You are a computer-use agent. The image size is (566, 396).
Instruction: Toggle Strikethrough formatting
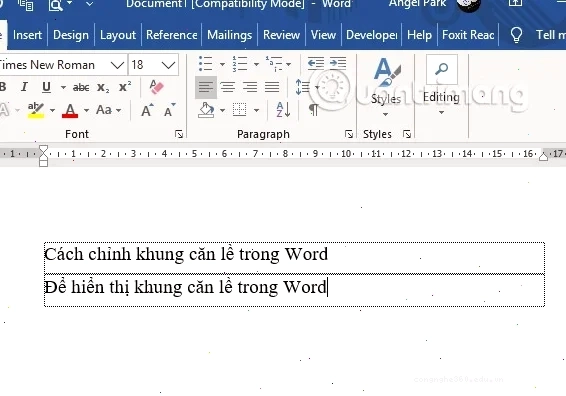point(81,87)
